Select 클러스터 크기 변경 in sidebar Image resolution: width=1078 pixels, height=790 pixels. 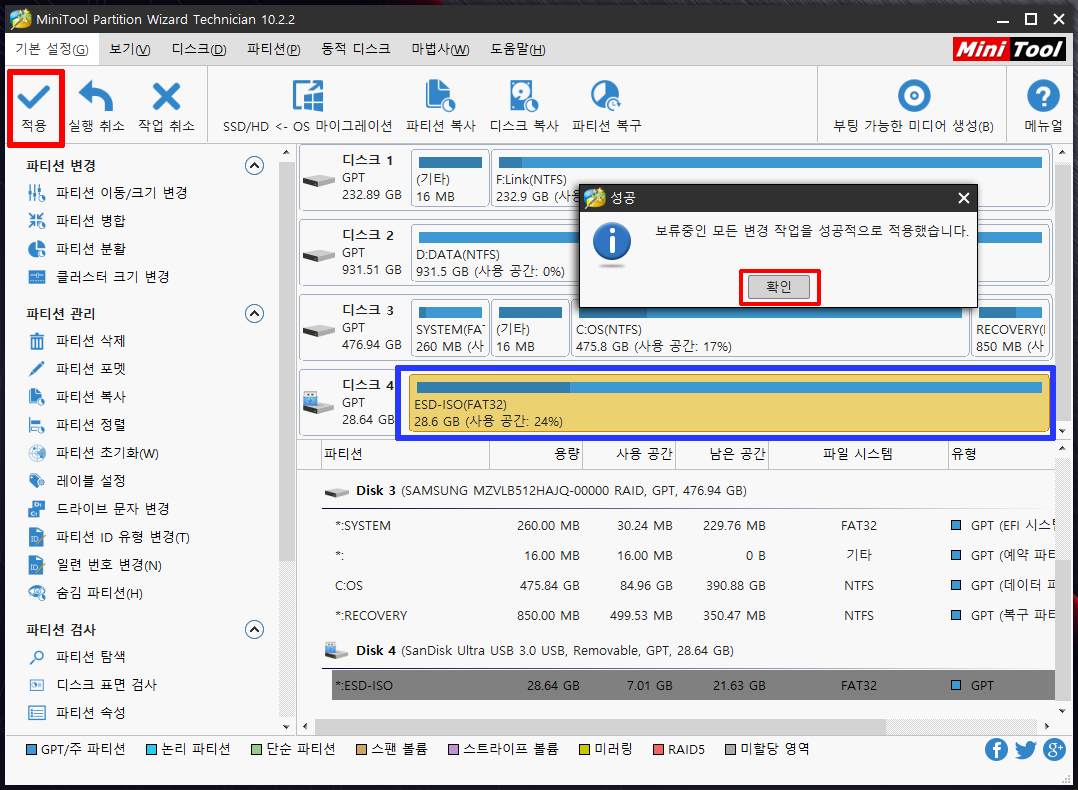(98, 277)
